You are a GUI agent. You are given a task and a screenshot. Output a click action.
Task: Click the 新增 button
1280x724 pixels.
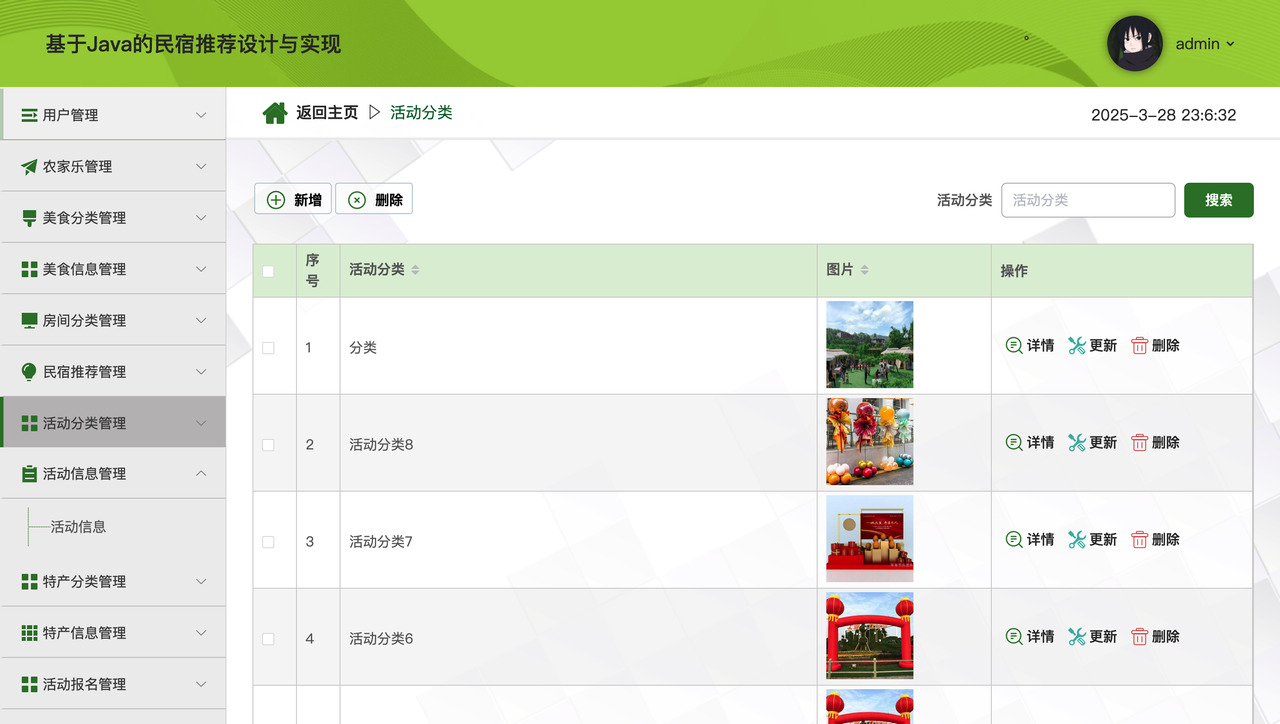(293, 199)
